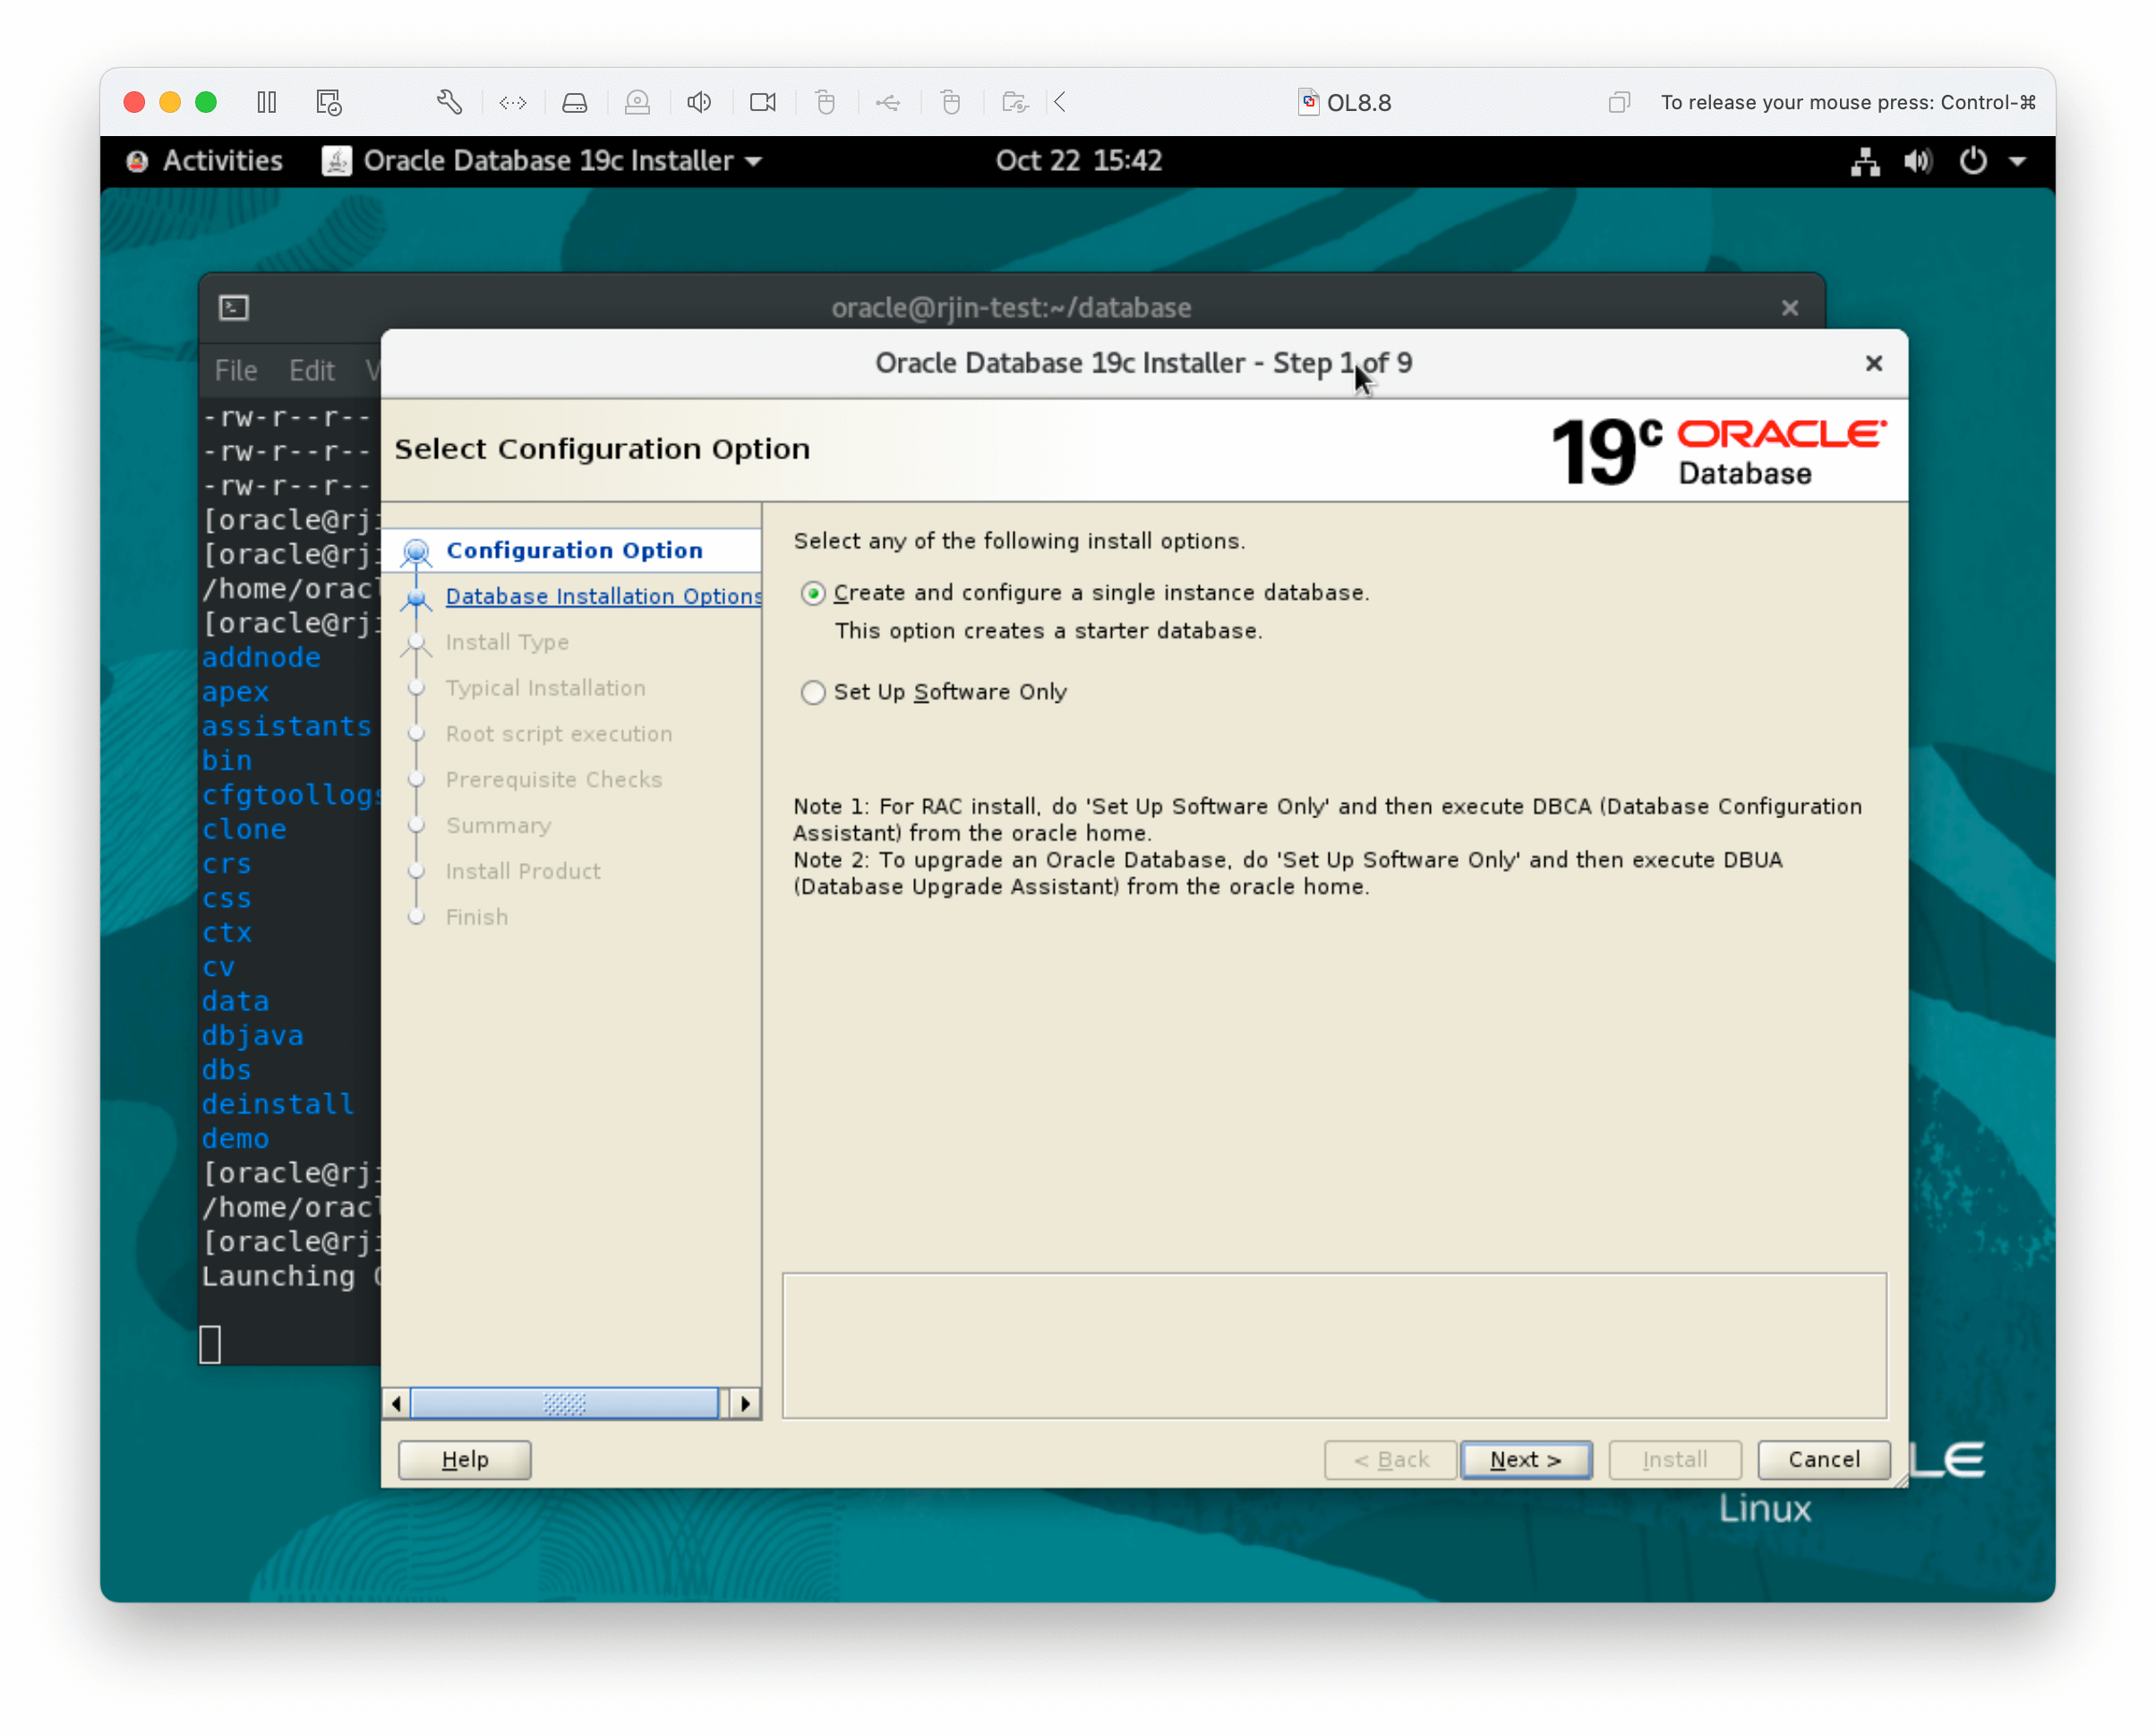This screenshot has width=2156, height=1735.
Task: Click the Install button
Action: pyautogui.click(x=1675, y=1459)
